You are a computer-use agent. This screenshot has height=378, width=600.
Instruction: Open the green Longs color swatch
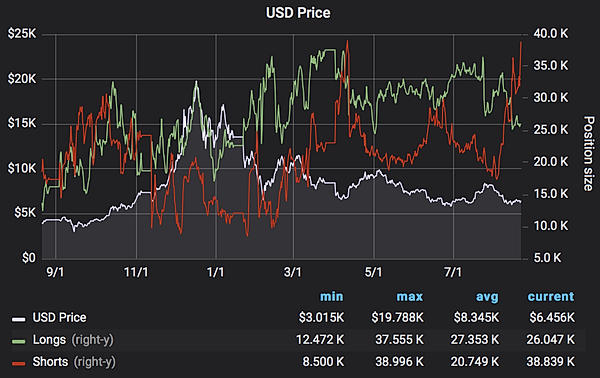pos(18,341)
